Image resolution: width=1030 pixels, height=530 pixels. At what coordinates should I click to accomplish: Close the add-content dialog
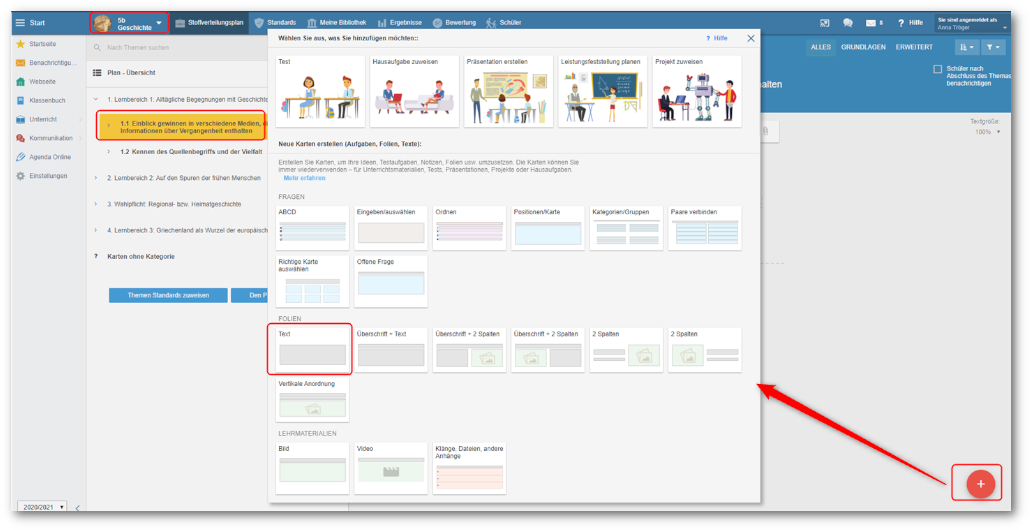pos(751,39)
